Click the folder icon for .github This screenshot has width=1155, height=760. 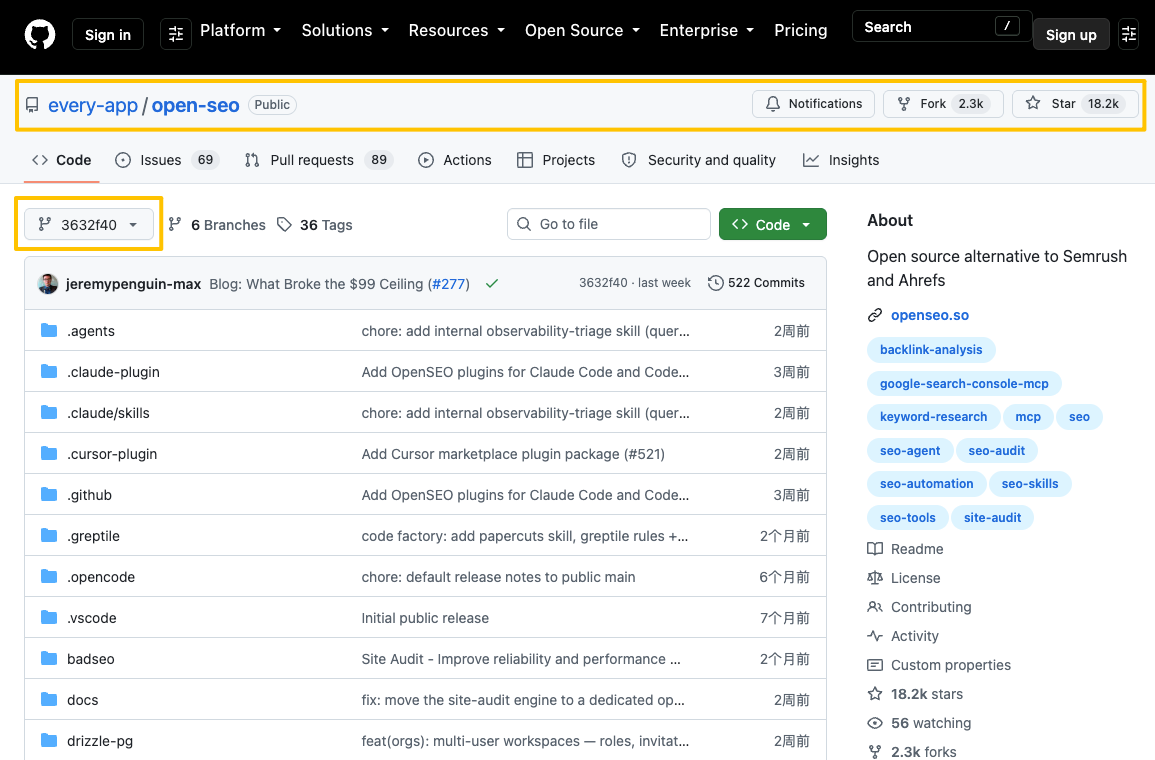[49, 495]
